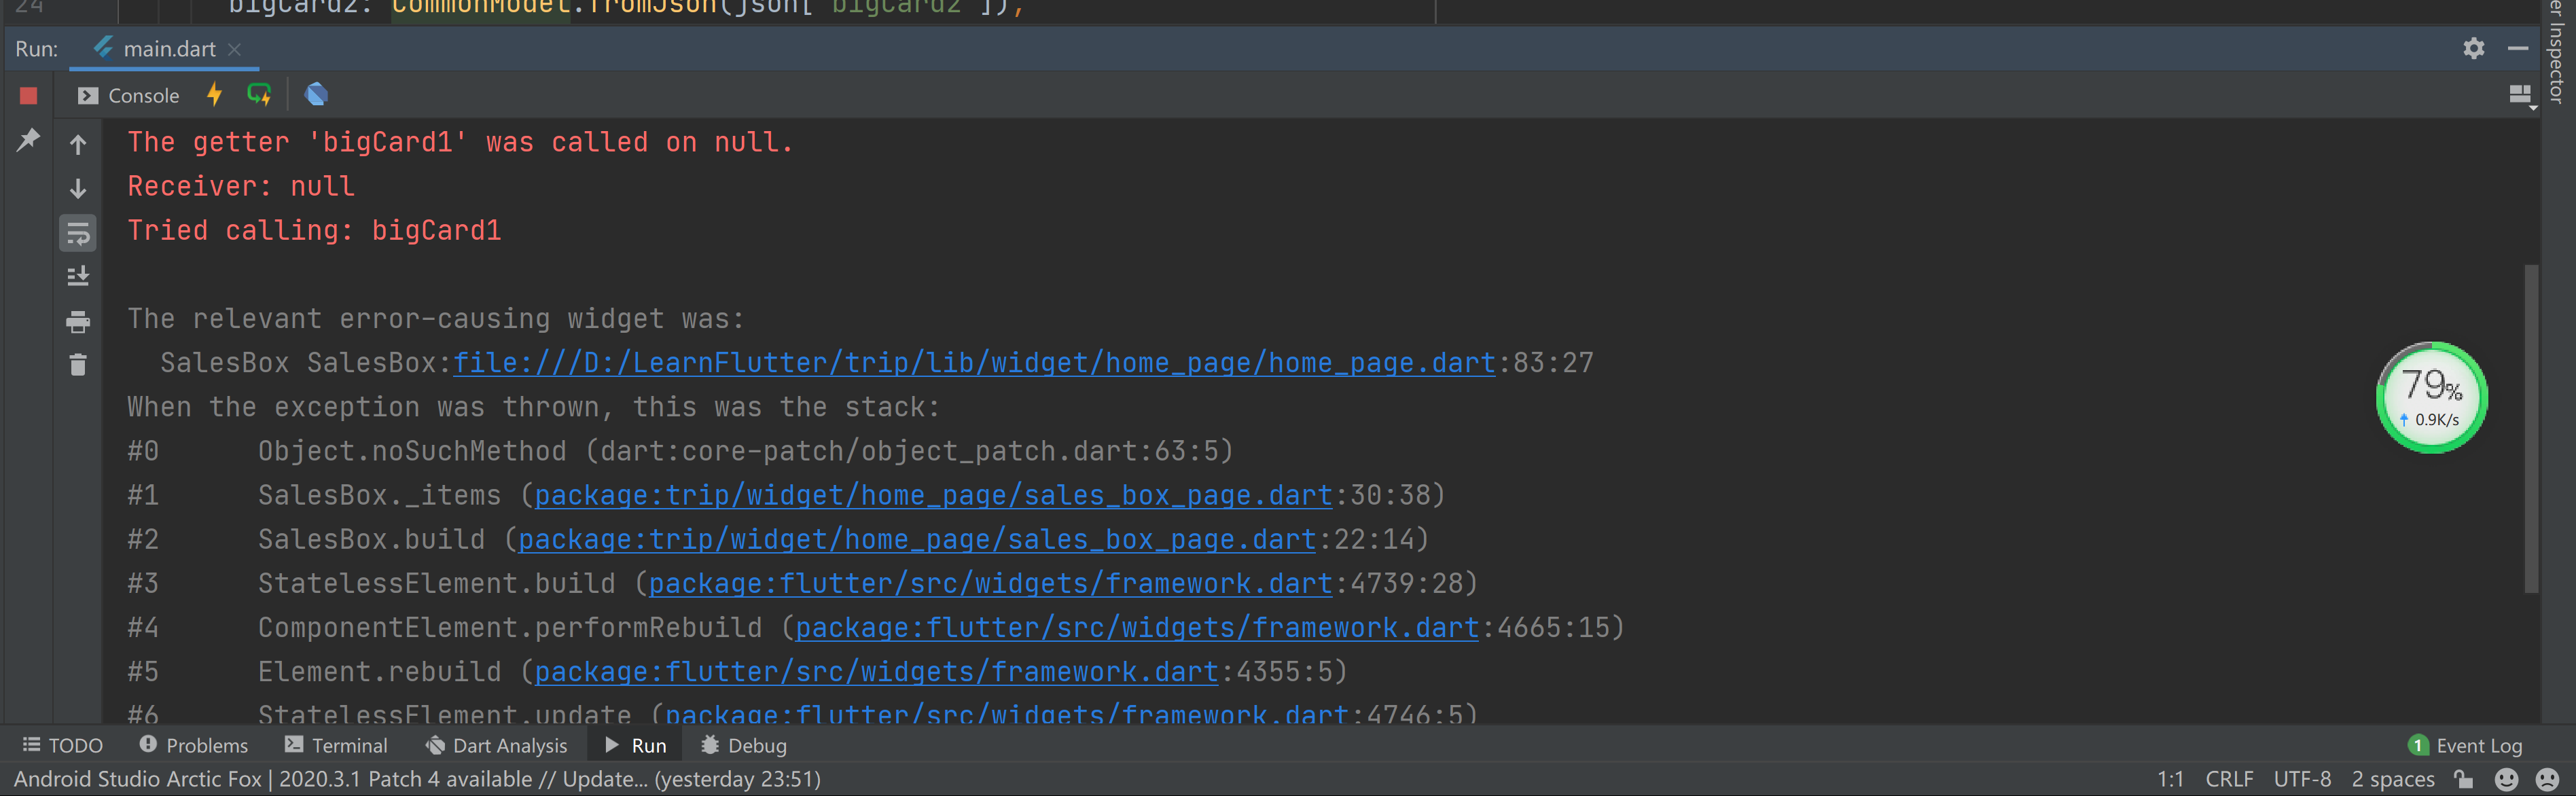The height and width of the screenshot is (796, 2576).
Task: Pin the Run tab
Action: tap(28, 140)
